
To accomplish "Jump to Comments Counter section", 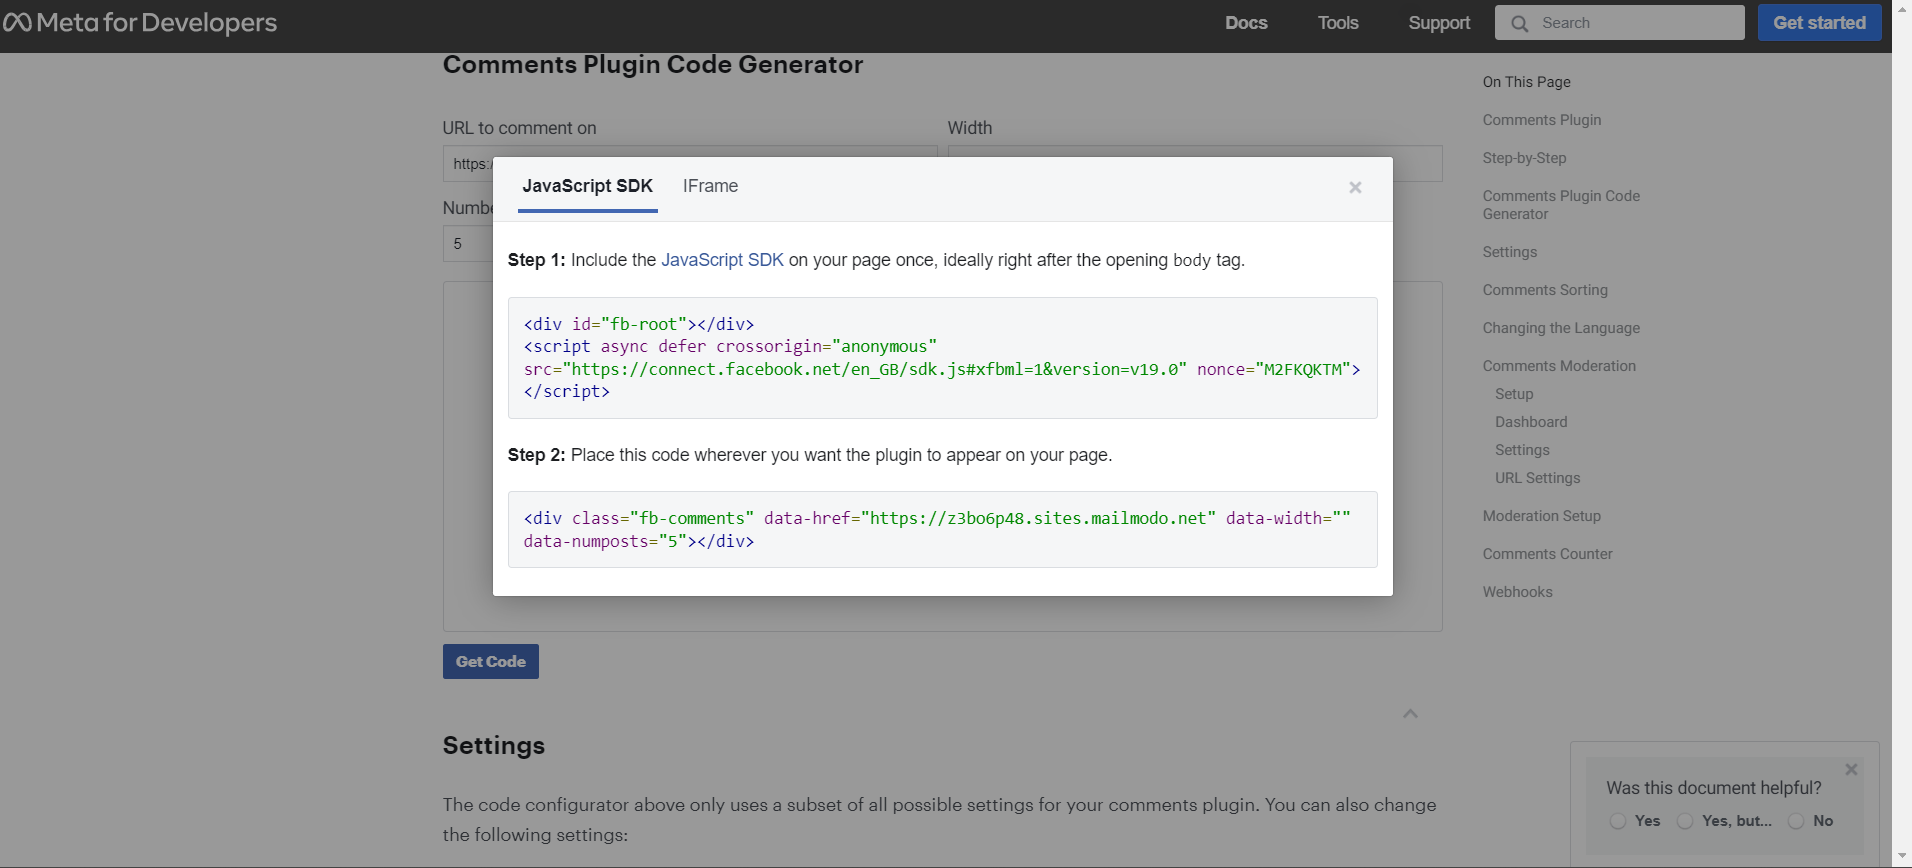I will [1547, 554].
